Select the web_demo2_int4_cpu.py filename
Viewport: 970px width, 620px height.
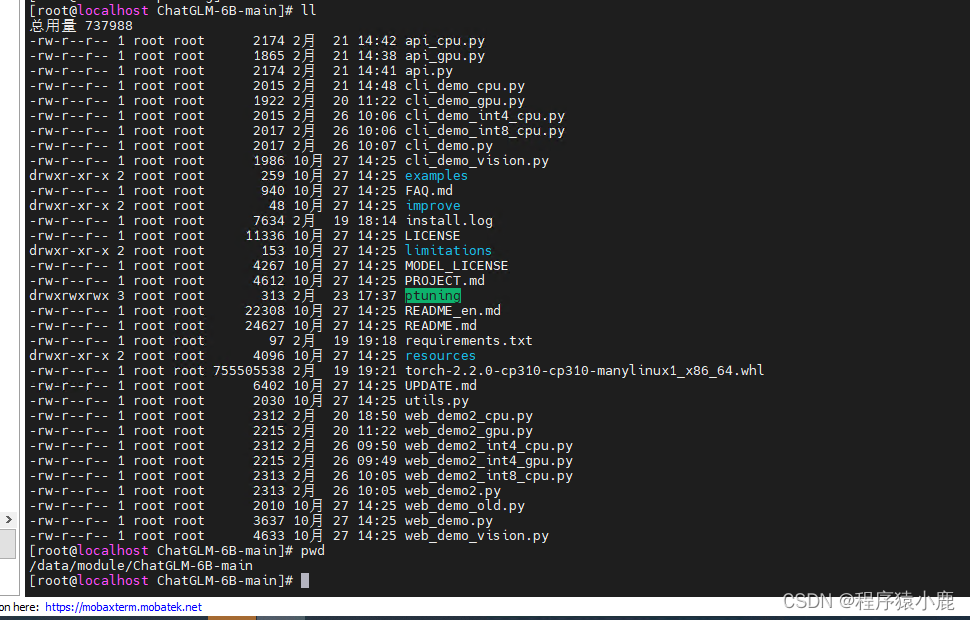(489, 446)
